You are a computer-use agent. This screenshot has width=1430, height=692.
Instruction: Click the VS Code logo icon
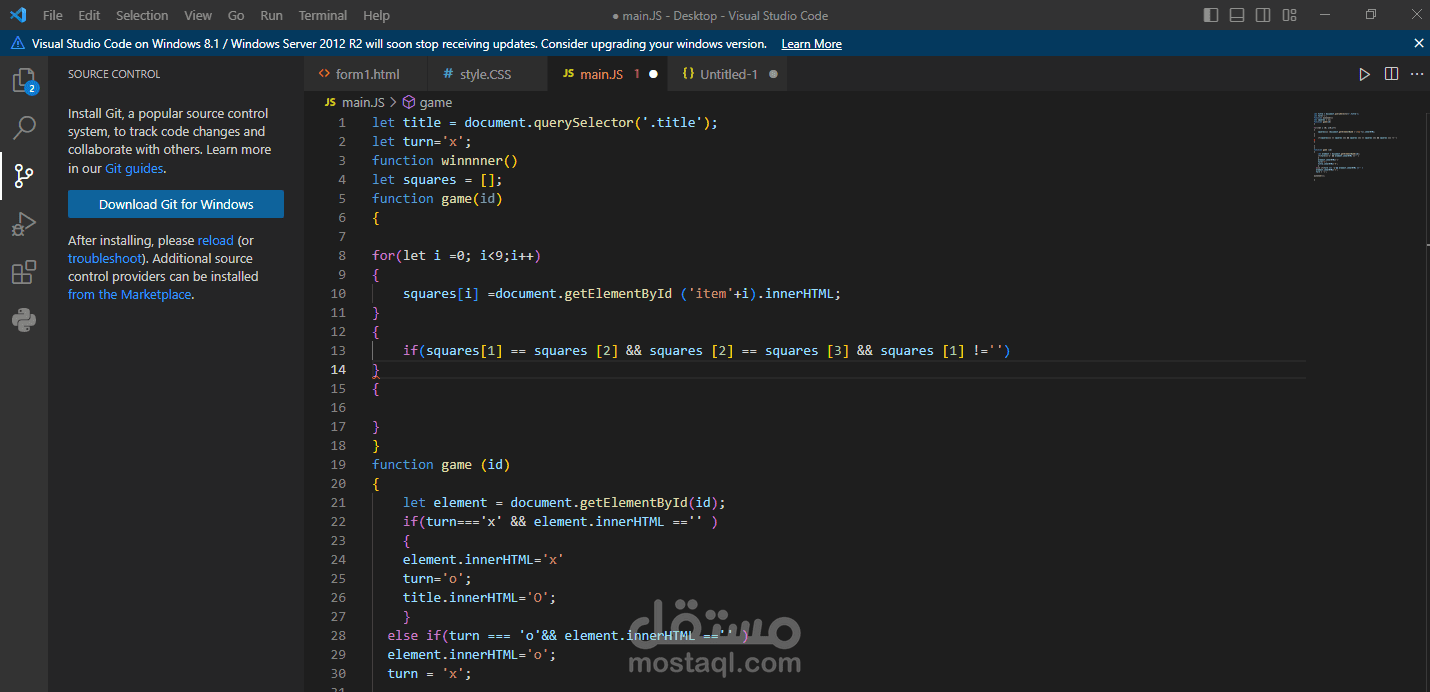pos(18,15)
